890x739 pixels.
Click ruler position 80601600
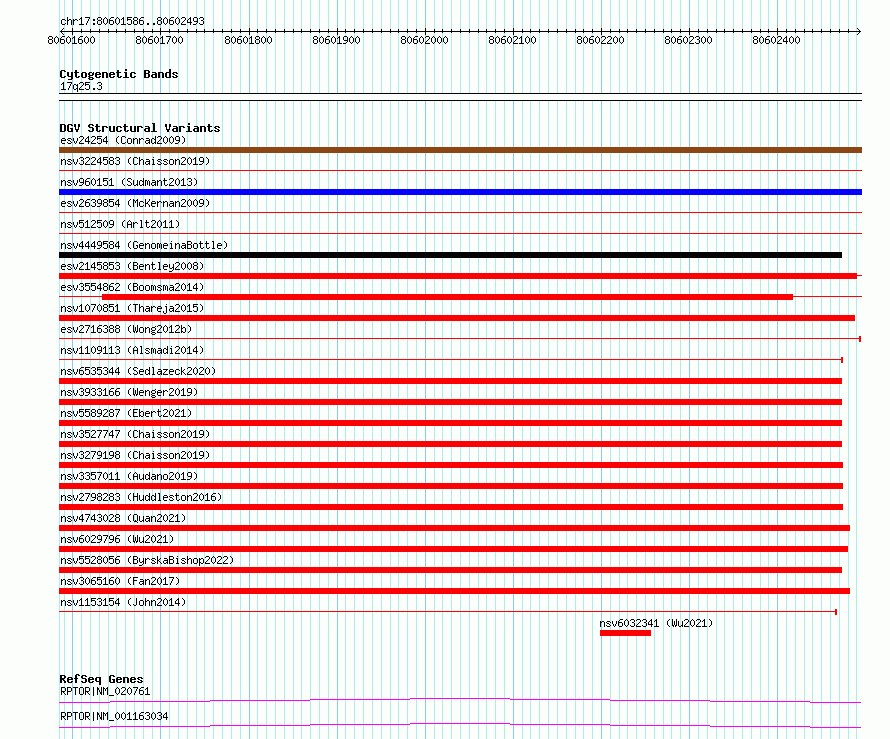[x=72, y=40]
